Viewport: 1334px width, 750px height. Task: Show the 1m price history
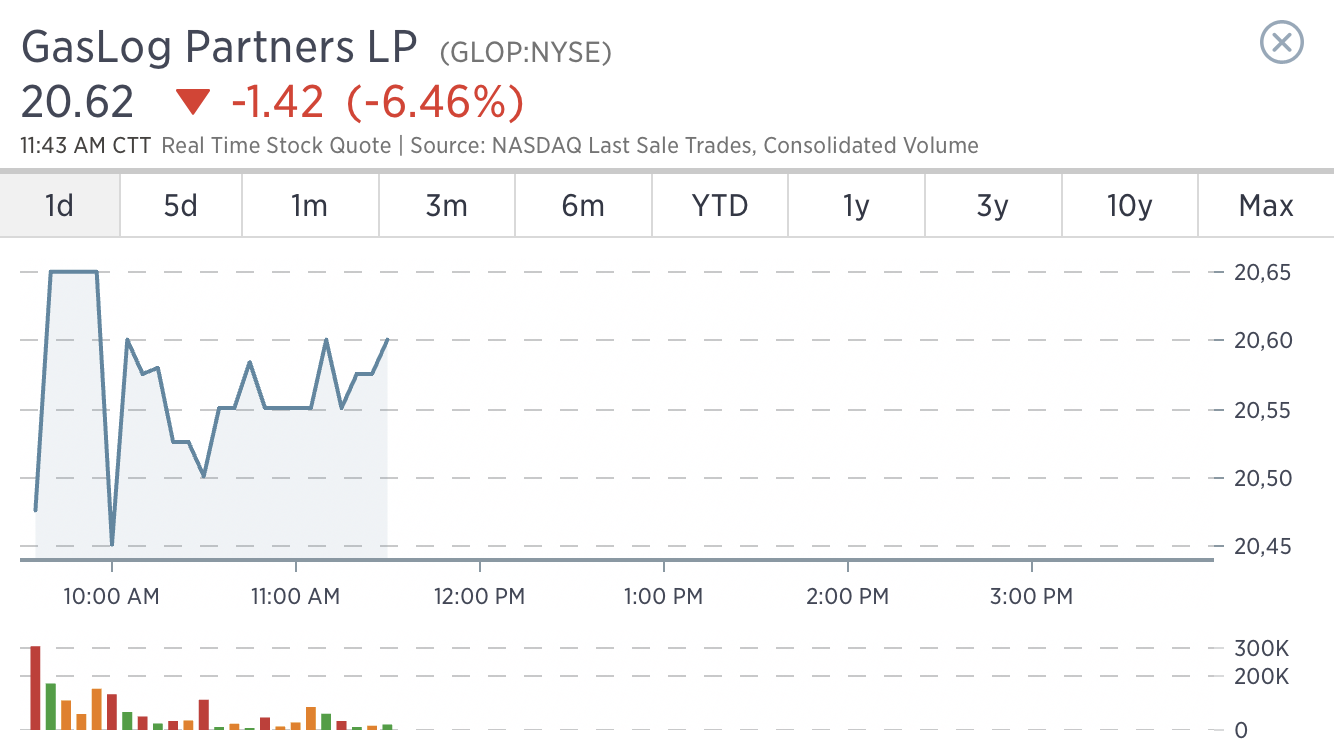tap(310, 206)
